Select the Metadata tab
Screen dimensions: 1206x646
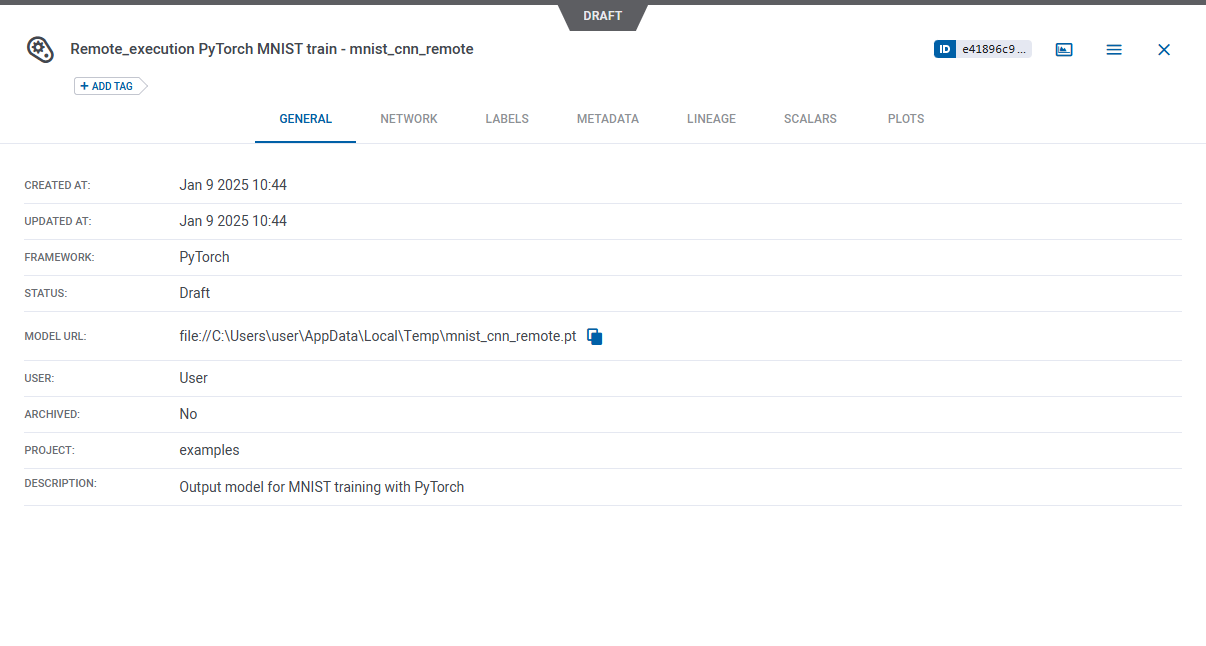607,119
